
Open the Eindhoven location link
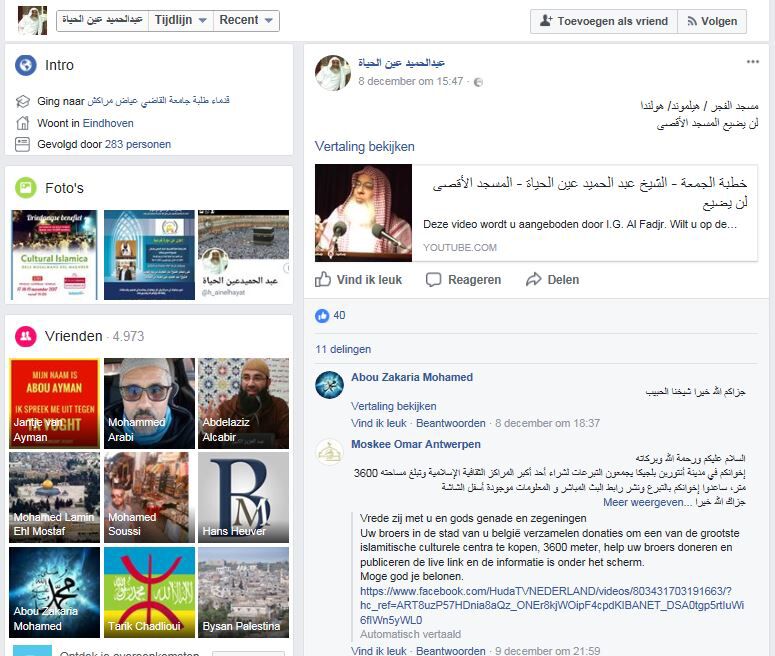[x=108, y=123]
